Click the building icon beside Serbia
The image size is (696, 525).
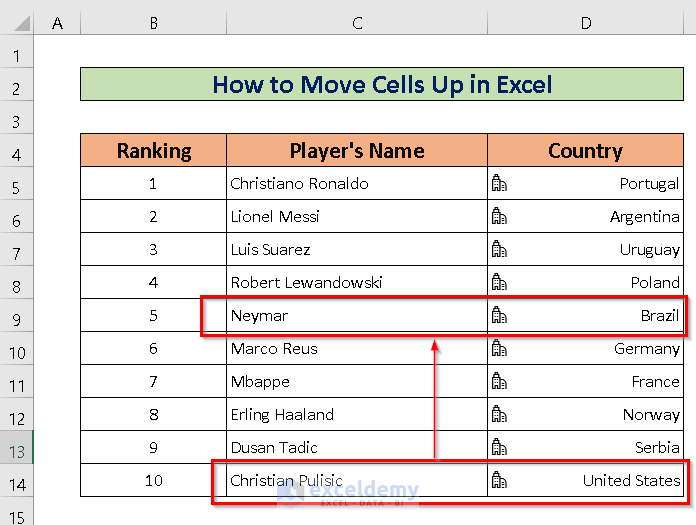click(499, 447)
